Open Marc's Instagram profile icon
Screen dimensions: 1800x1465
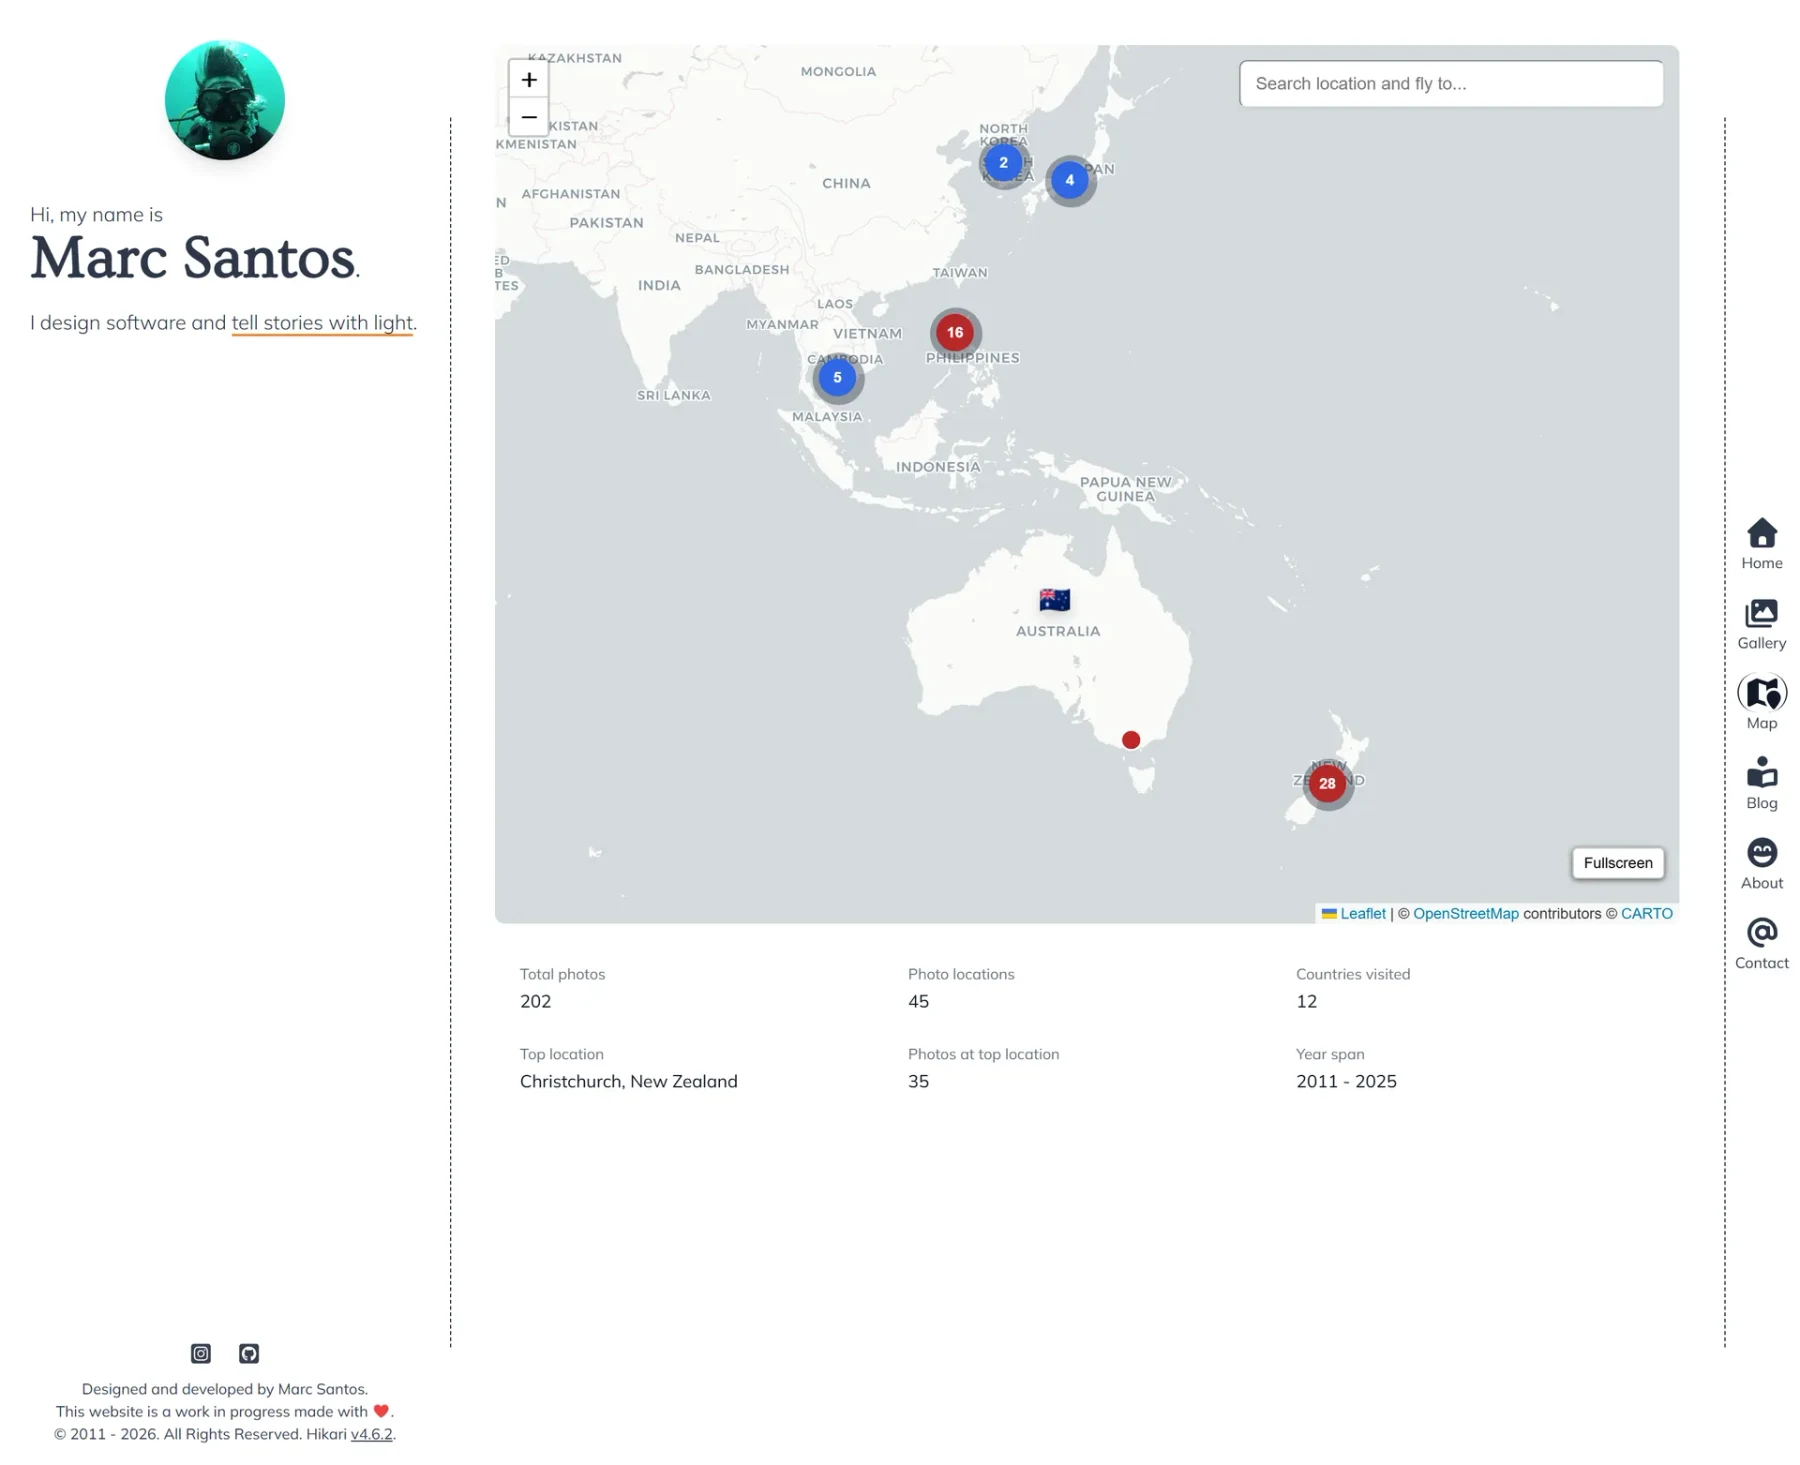[x=200, y=1353]
